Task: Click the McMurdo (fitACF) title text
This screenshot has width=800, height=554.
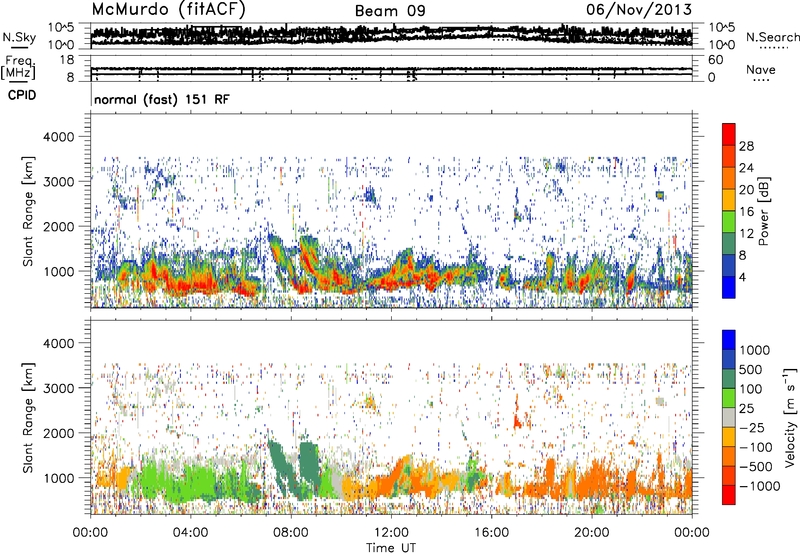Action: (169, 9)
